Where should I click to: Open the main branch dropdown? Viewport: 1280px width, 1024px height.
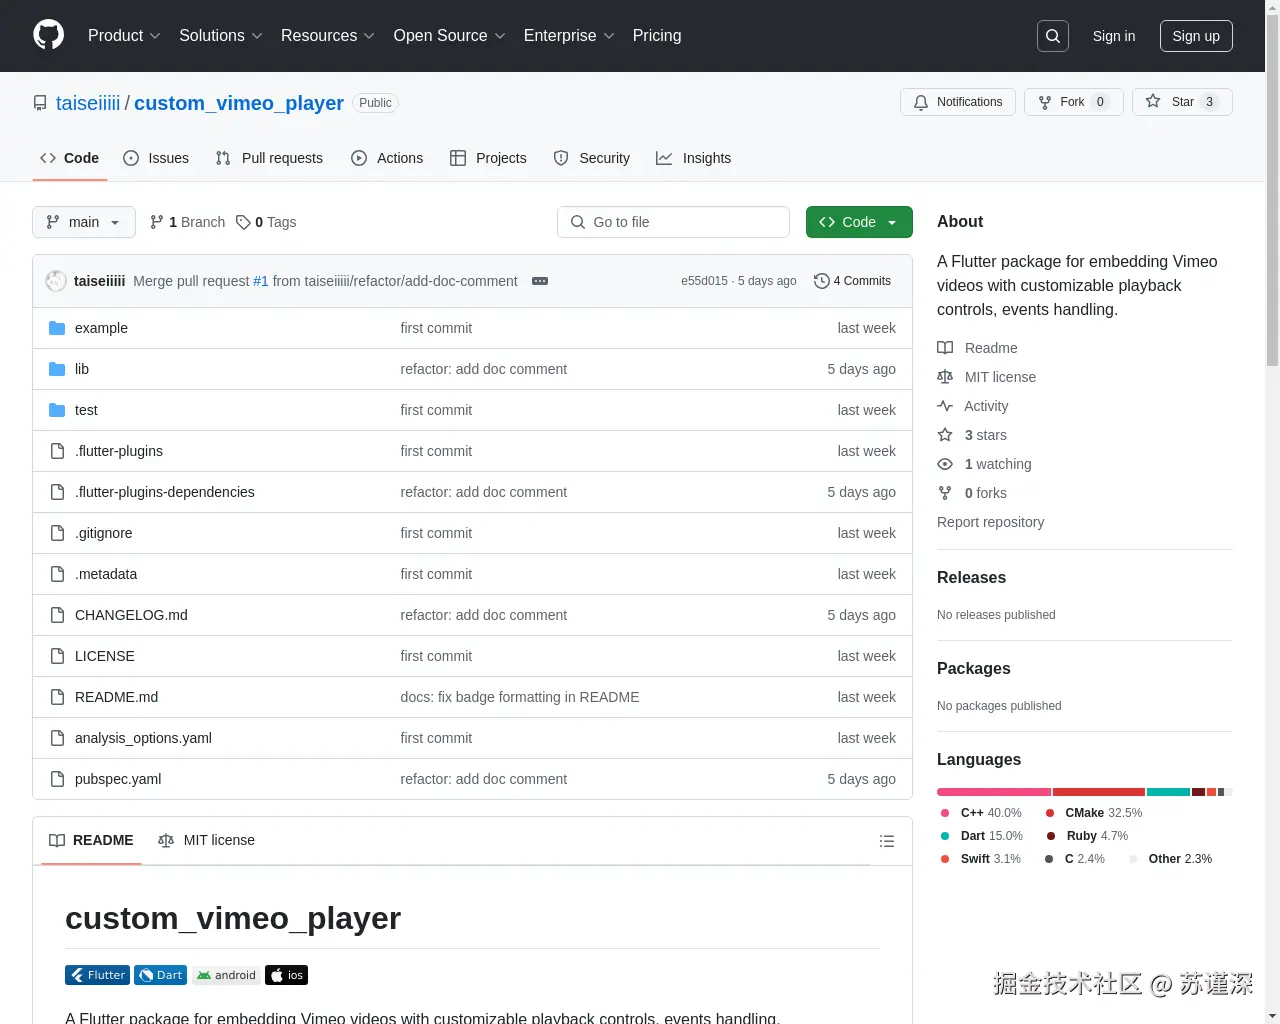pos(83,222)
